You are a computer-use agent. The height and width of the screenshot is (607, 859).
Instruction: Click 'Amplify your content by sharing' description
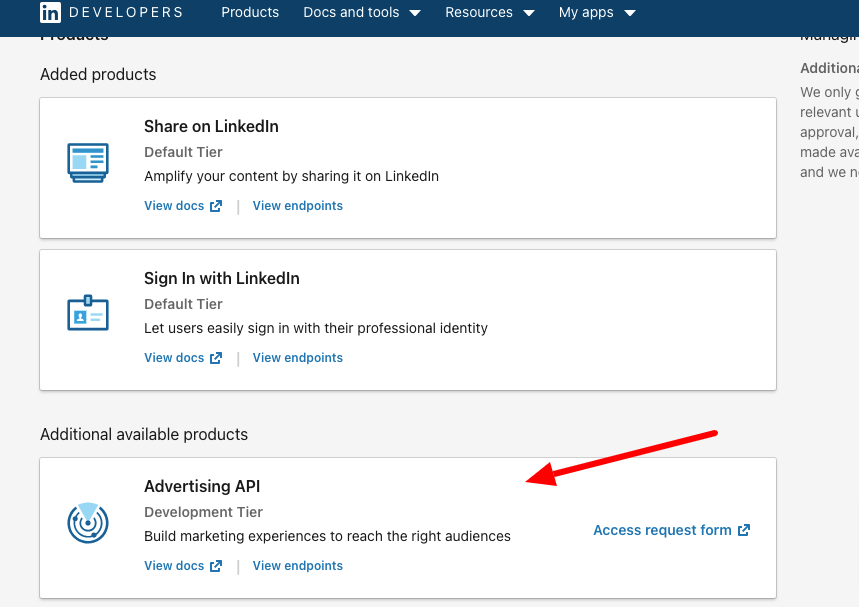tap(291, 176)
